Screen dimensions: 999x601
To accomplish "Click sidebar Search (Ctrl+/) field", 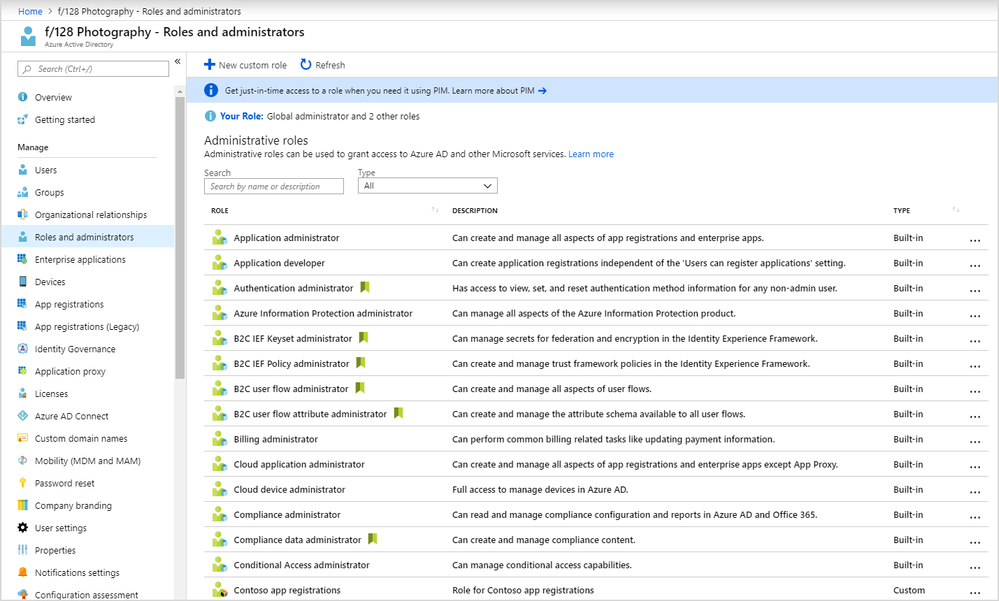I will [x=93, y=69].
